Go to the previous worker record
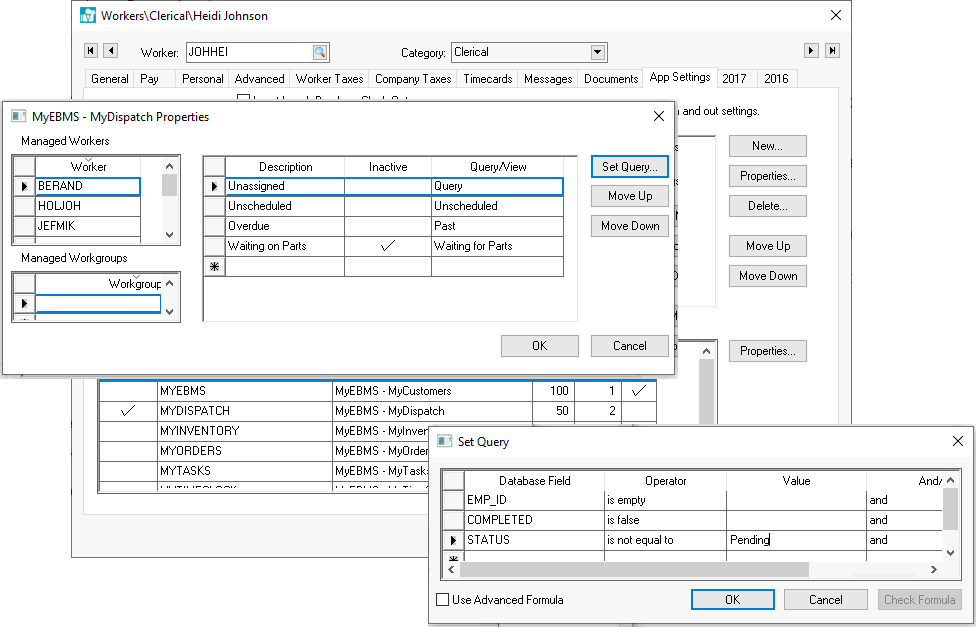 111,51
